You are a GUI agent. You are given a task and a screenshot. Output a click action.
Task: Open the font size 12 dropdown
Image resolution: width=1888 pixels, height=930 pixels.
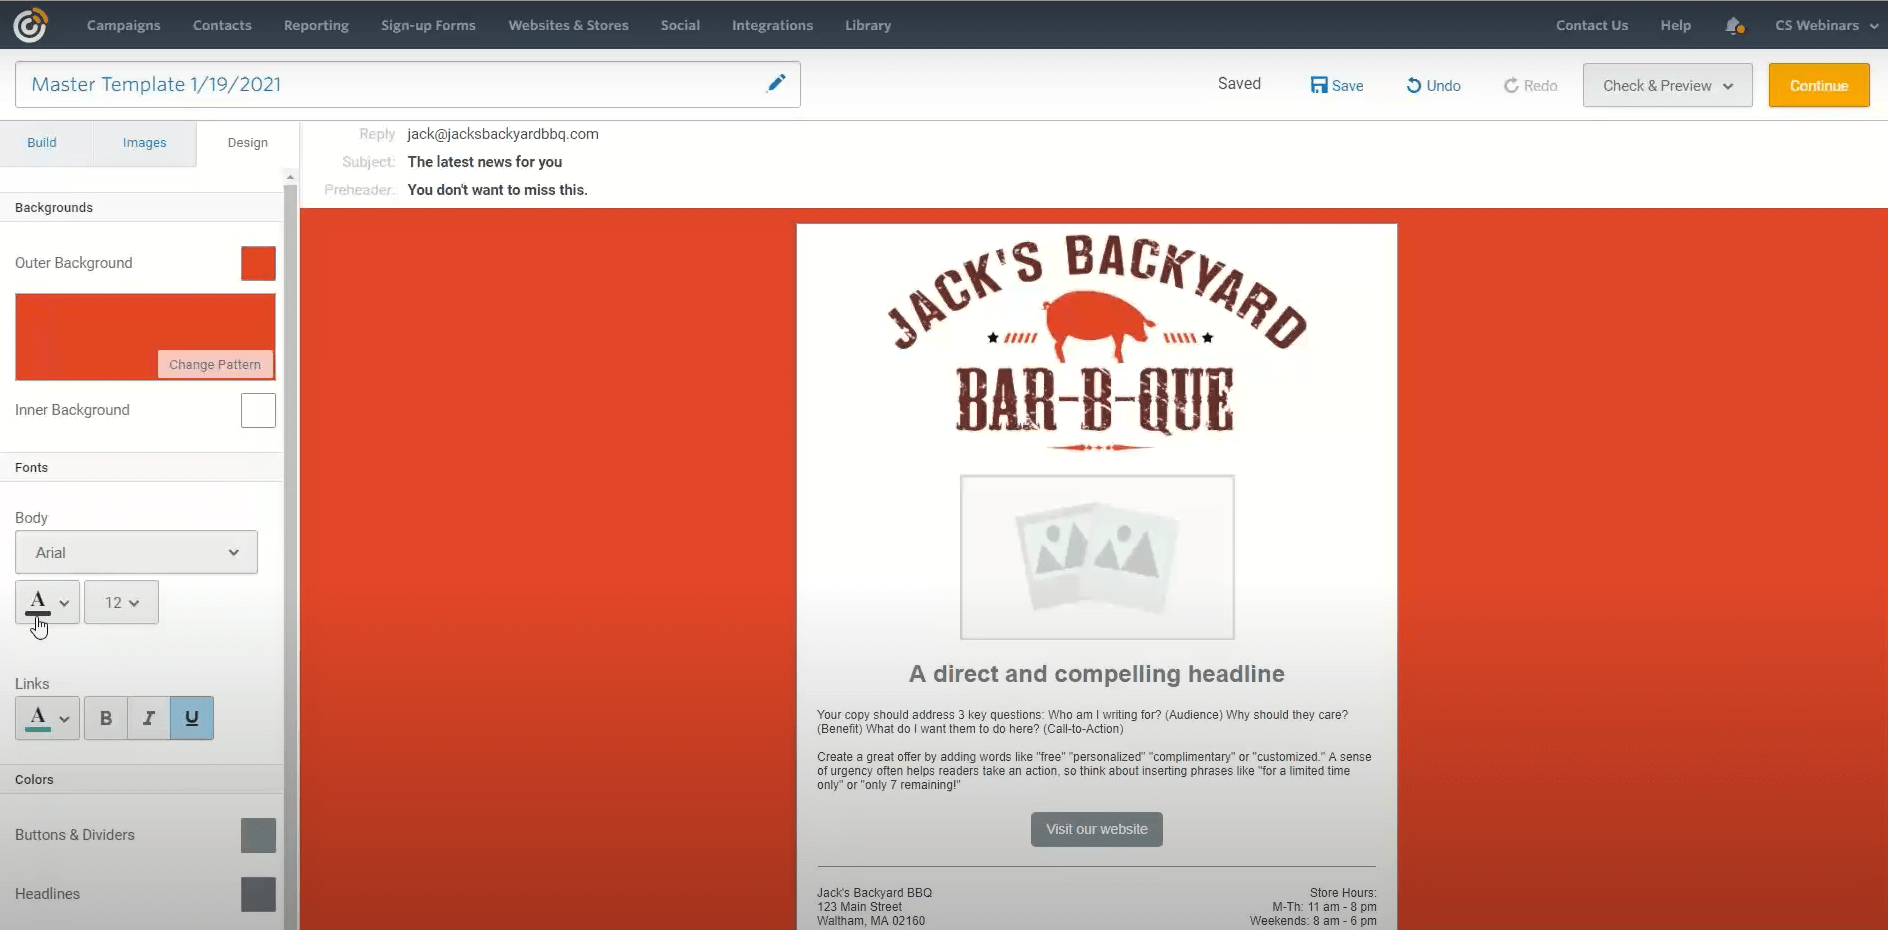coord(121,603)
